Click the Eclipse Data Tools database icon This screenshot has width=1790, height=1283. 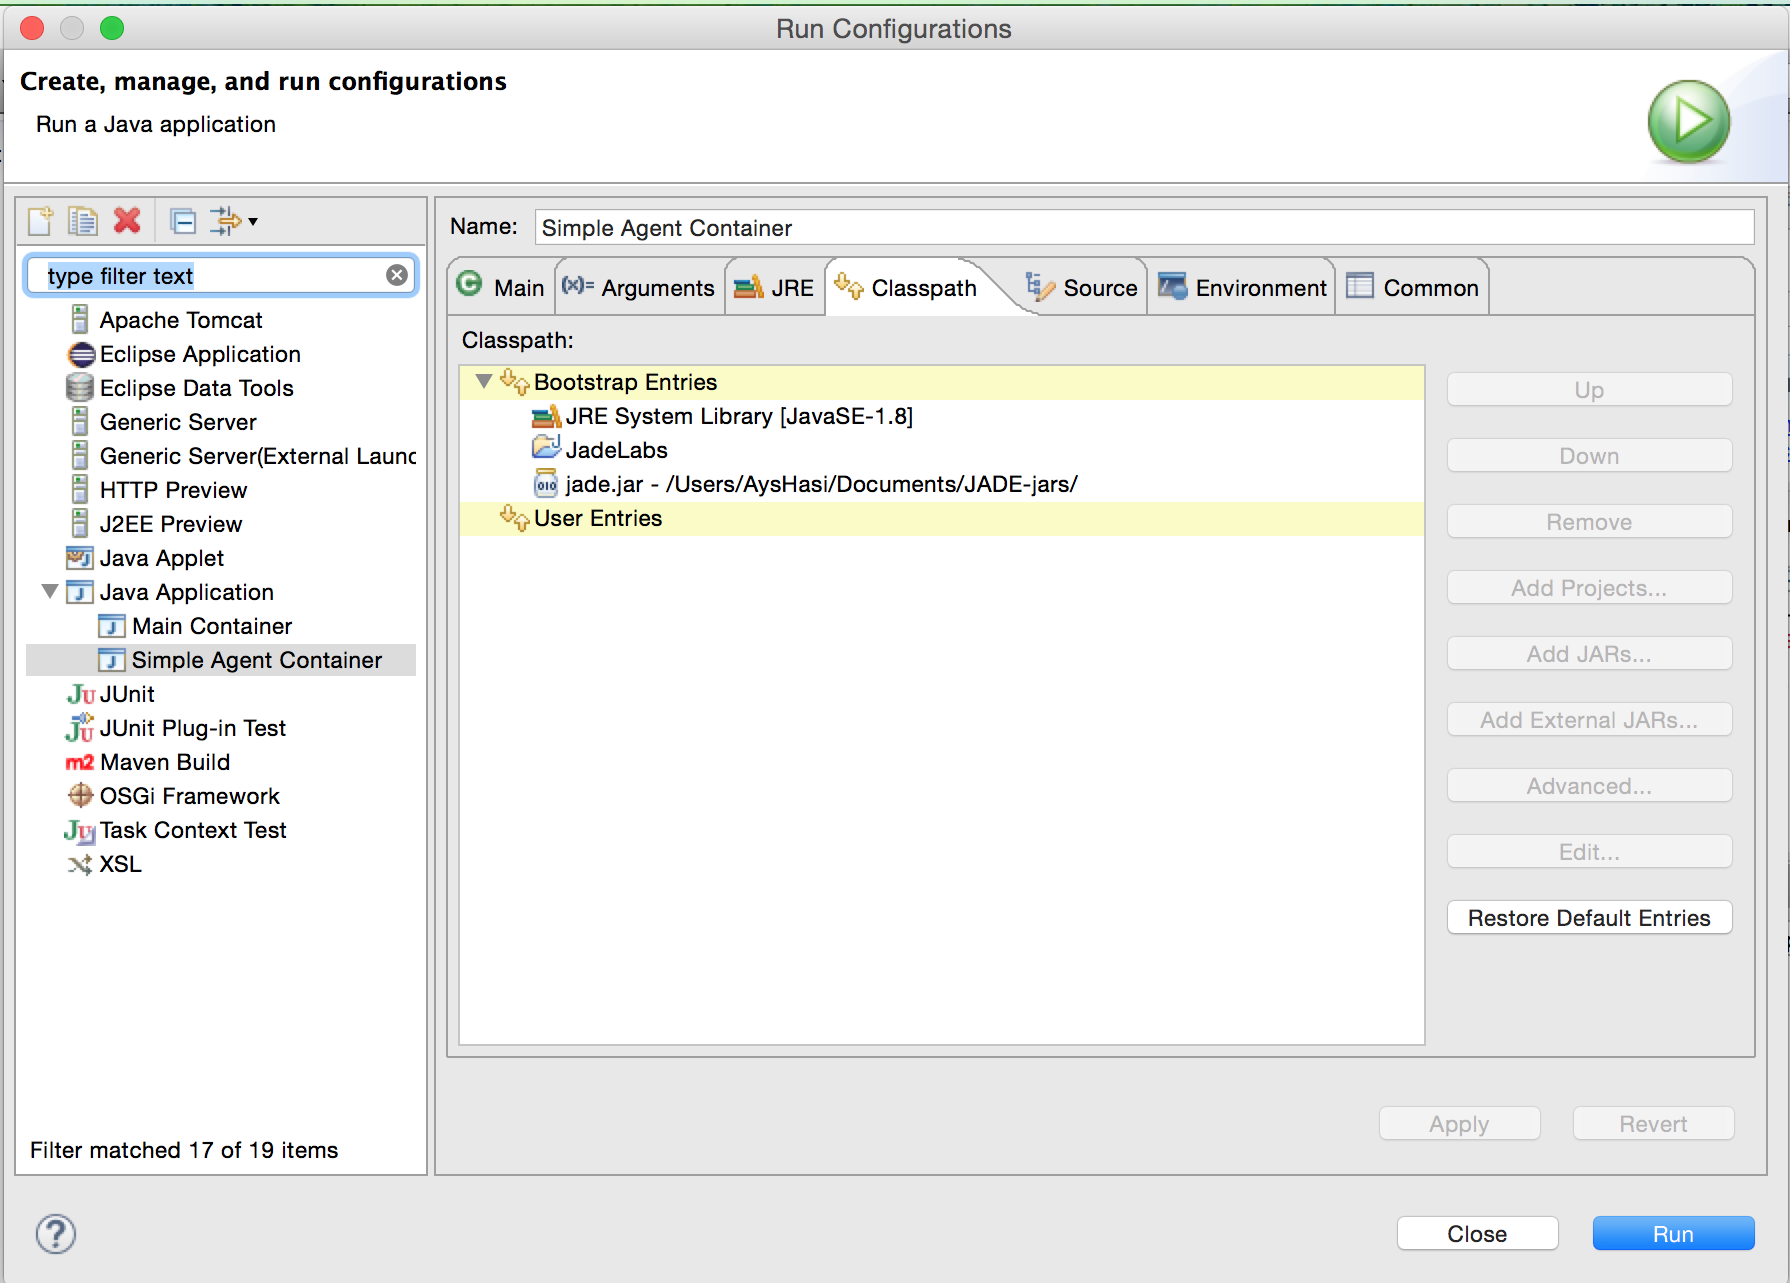pos(80,388)
